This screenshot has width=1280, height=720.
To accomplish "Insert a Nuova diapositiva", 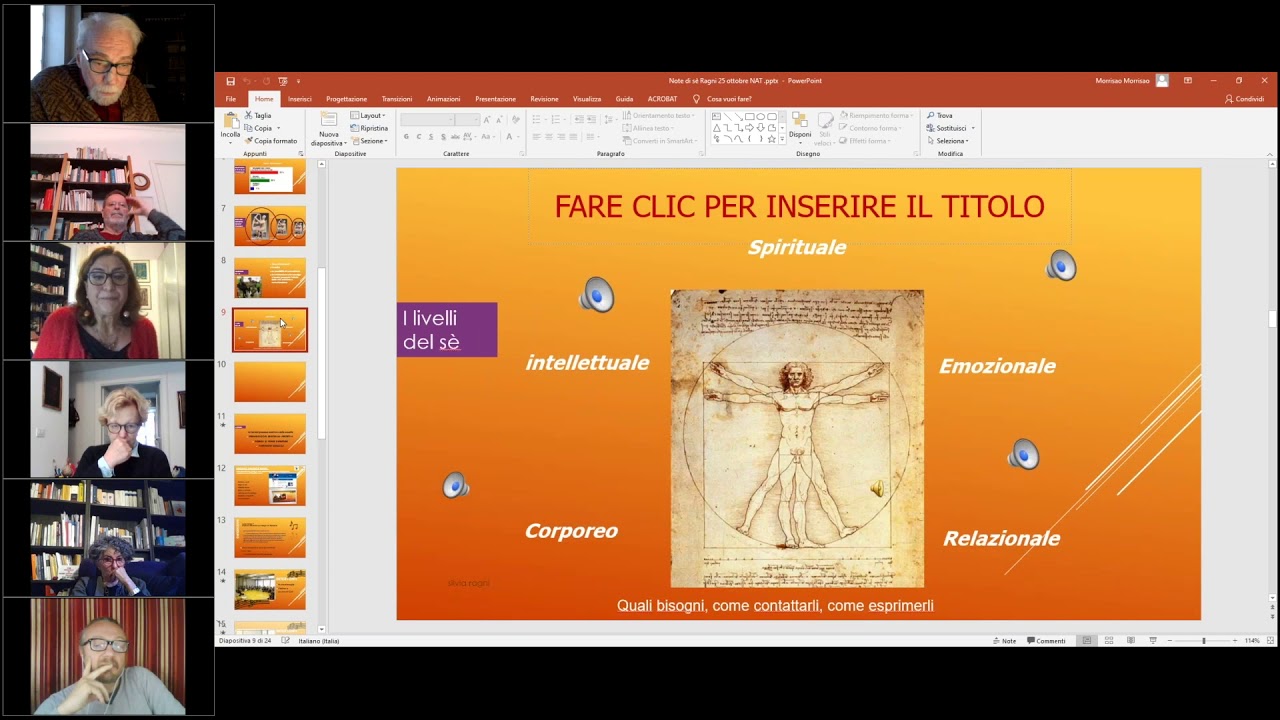I will [x=328, y=128].
